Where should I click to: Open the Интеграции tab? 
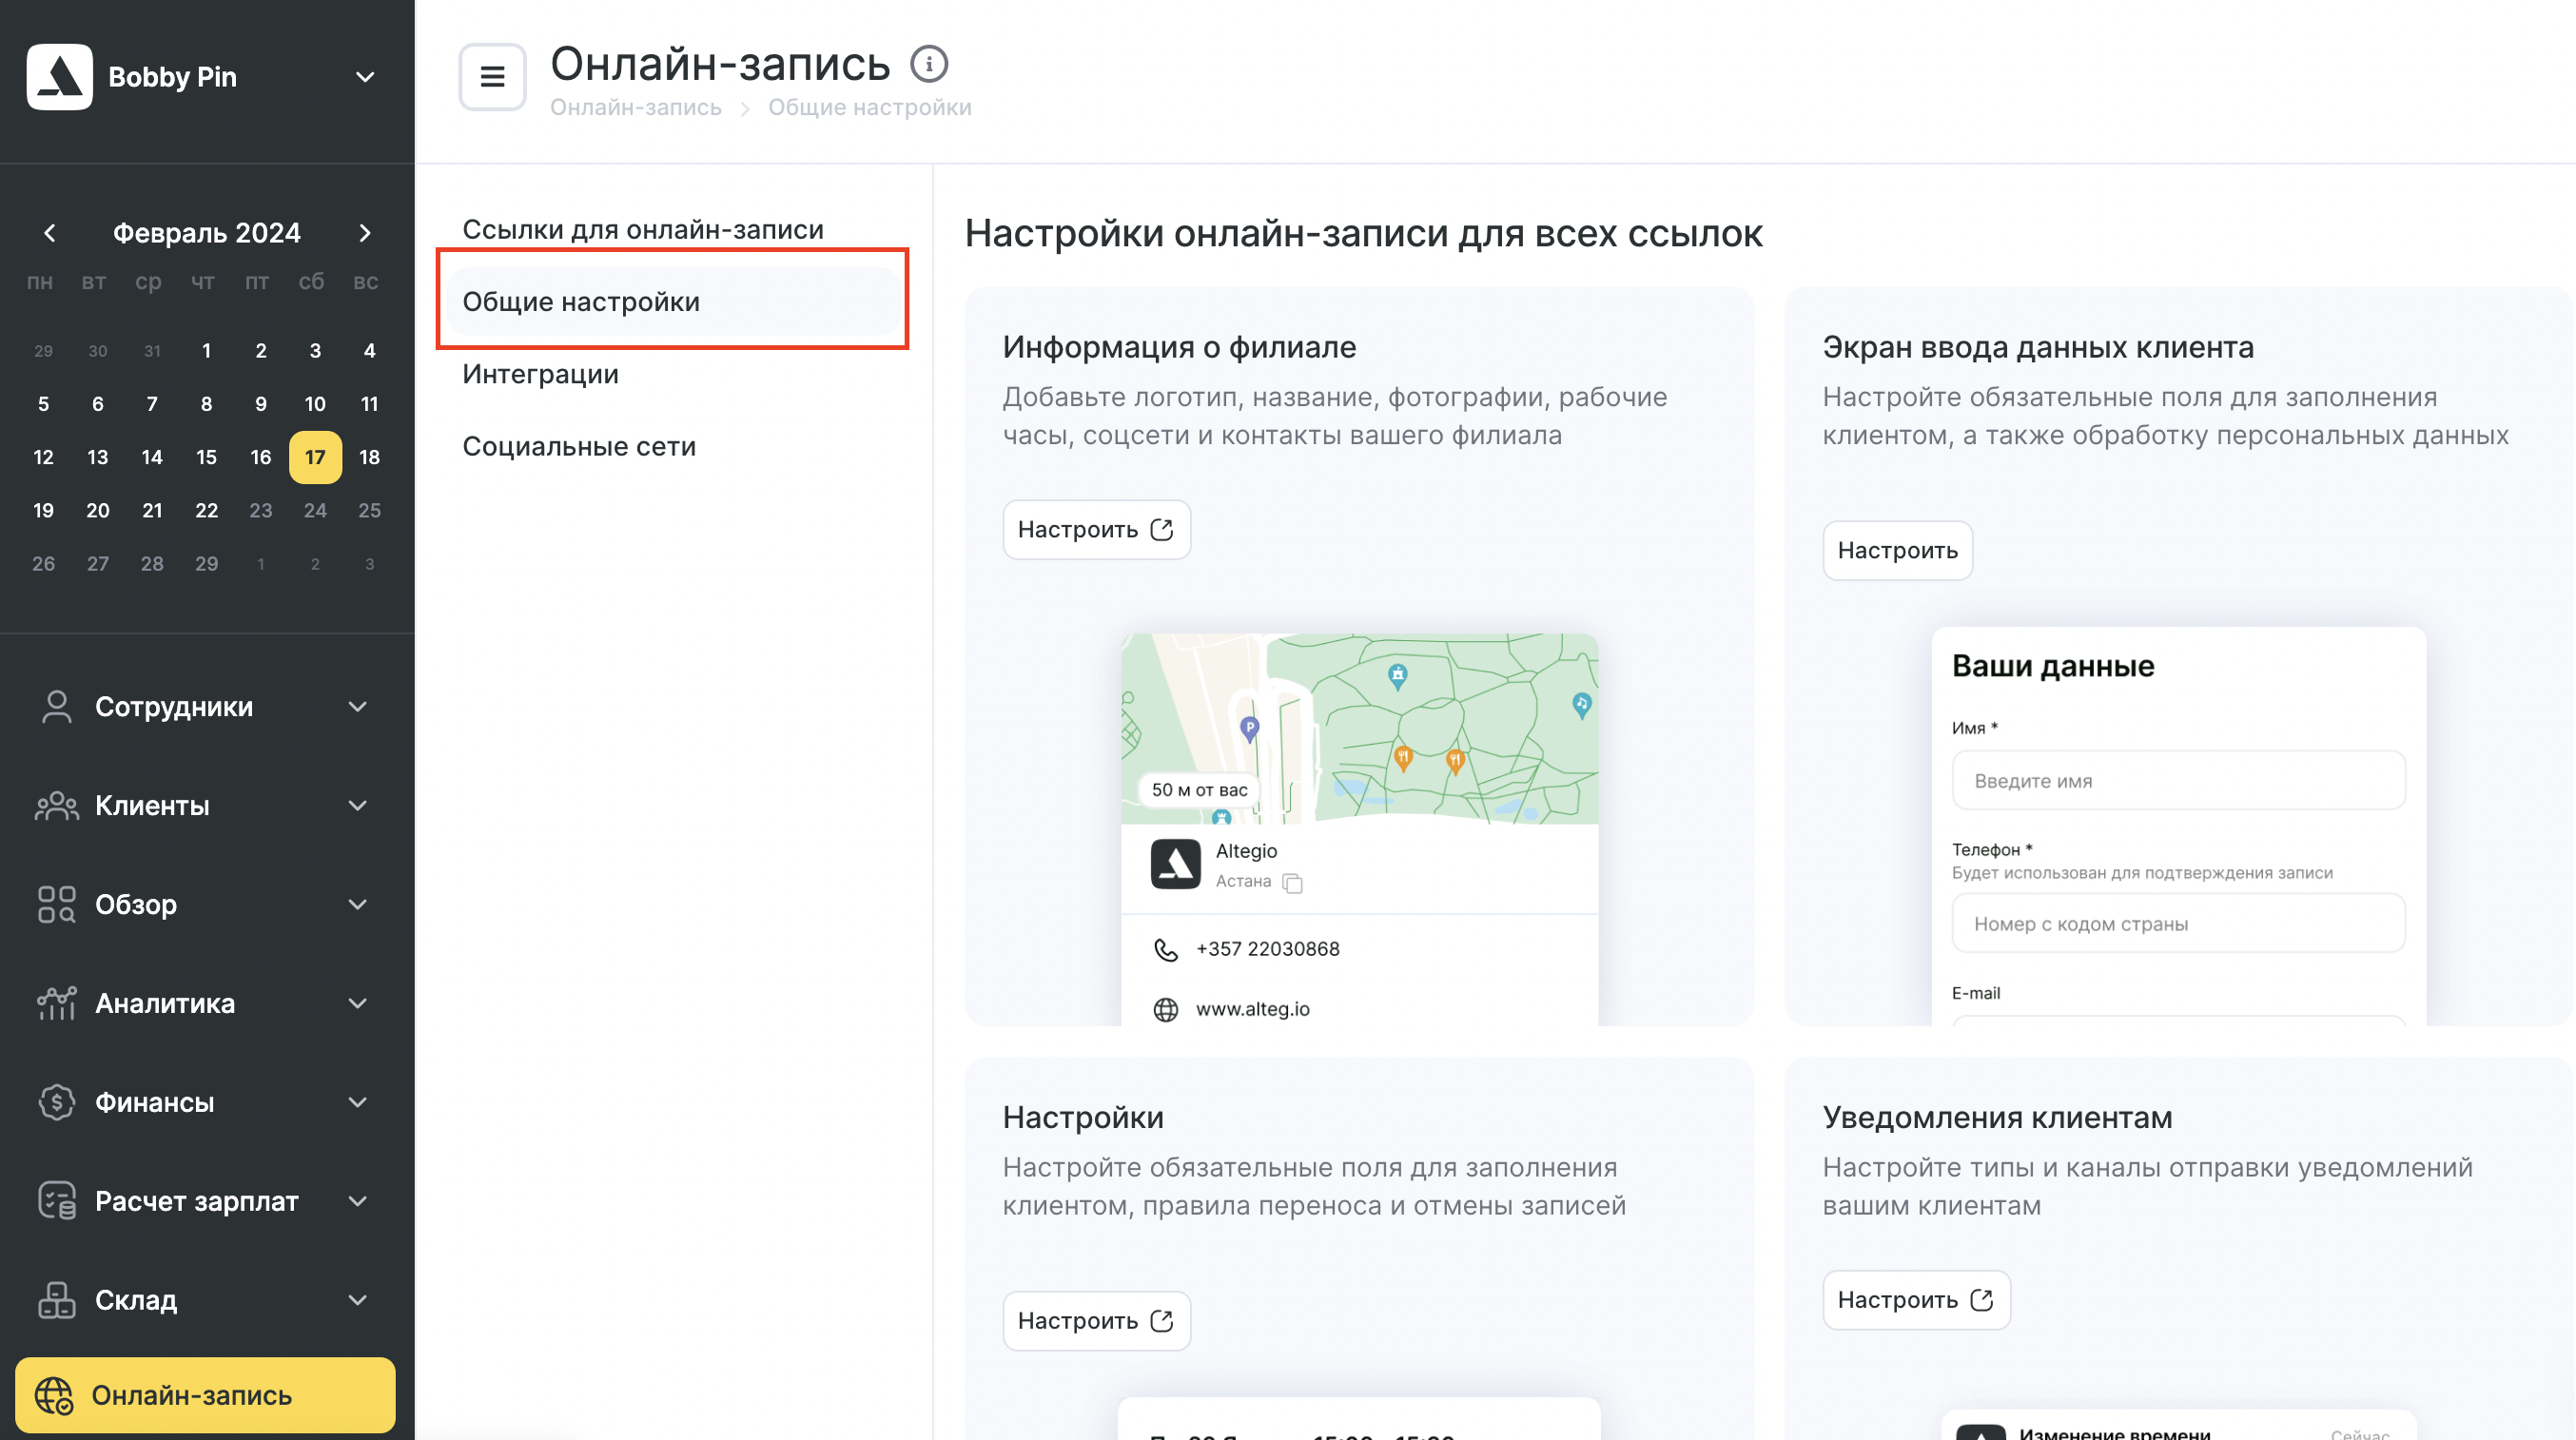click(540, 374)
